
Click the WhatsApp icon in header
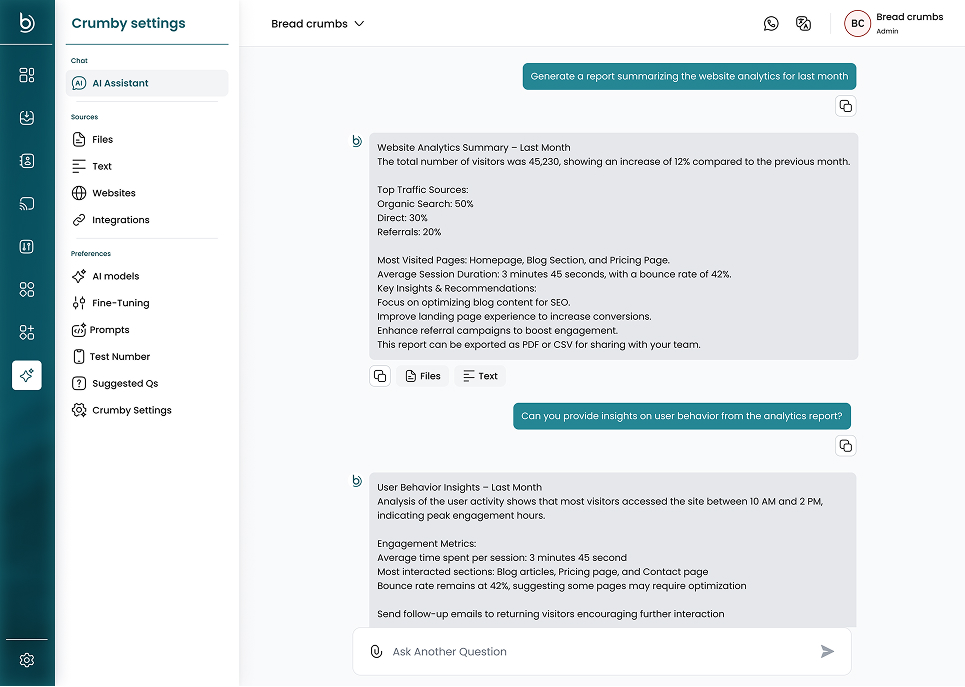click(x=771, y=24)
